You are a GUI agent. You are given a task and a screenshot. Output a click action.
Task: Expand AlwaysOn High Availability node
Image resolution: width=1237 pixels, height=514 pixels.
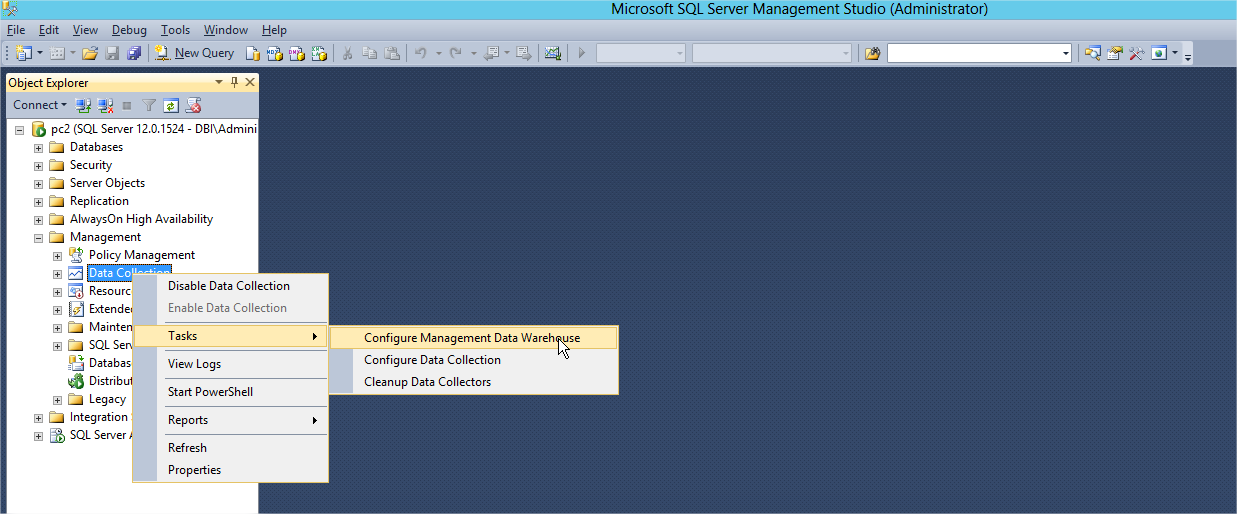[39, 220]
